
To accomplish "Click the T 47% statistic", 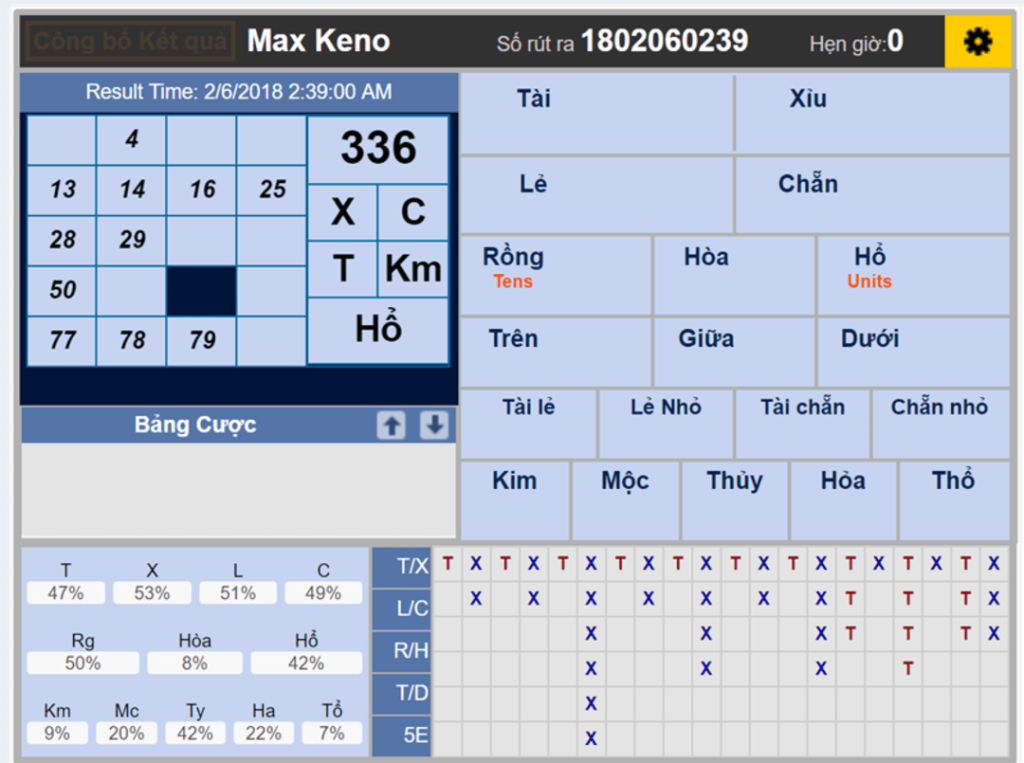I will (x=66, y=593).
